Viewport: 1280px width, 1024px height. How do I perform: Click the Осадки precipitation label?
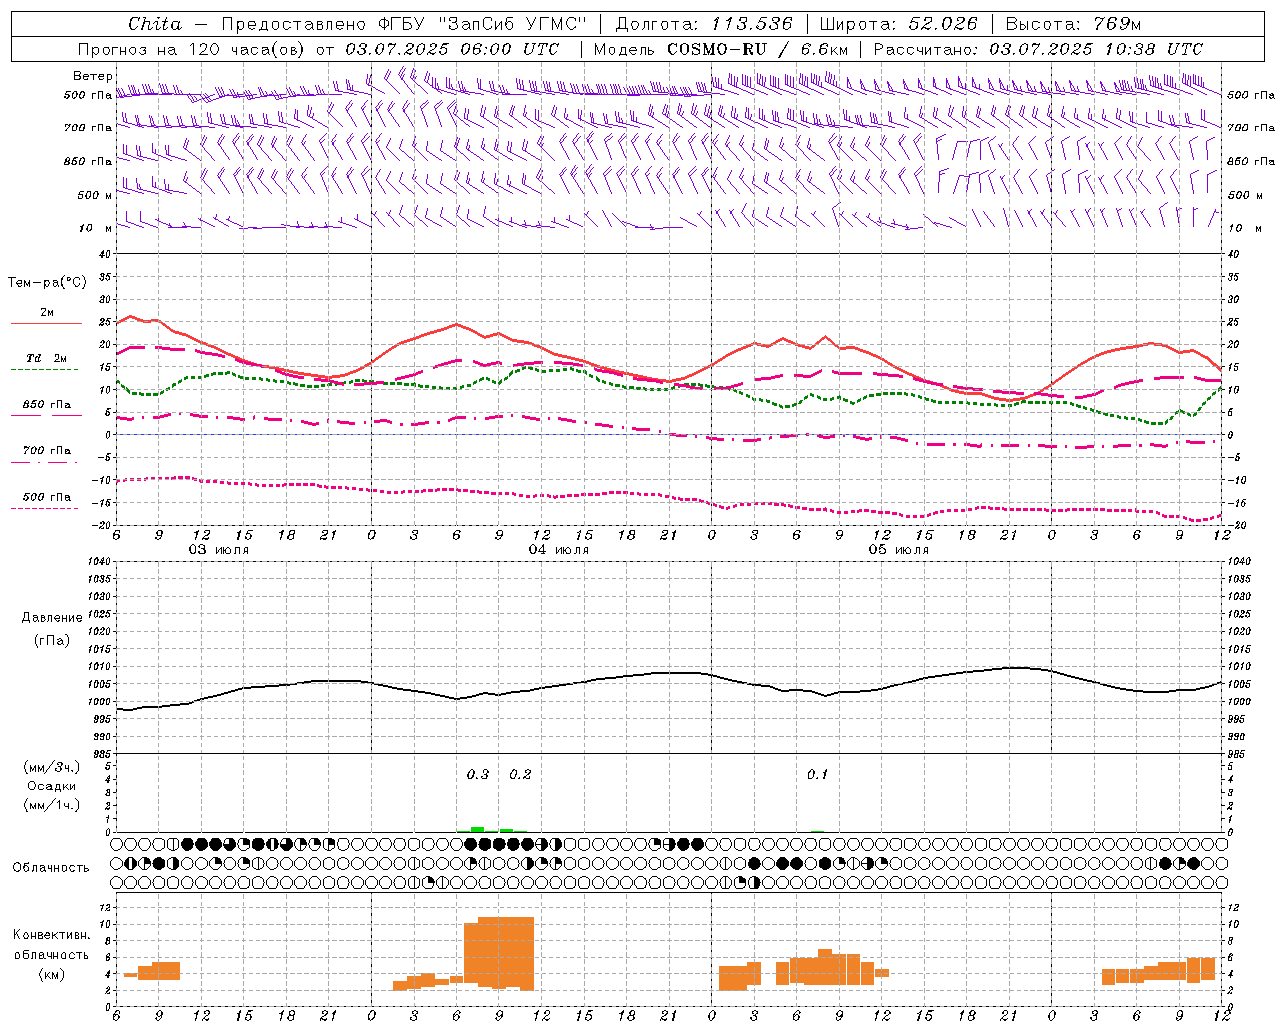tap(51, 786)
